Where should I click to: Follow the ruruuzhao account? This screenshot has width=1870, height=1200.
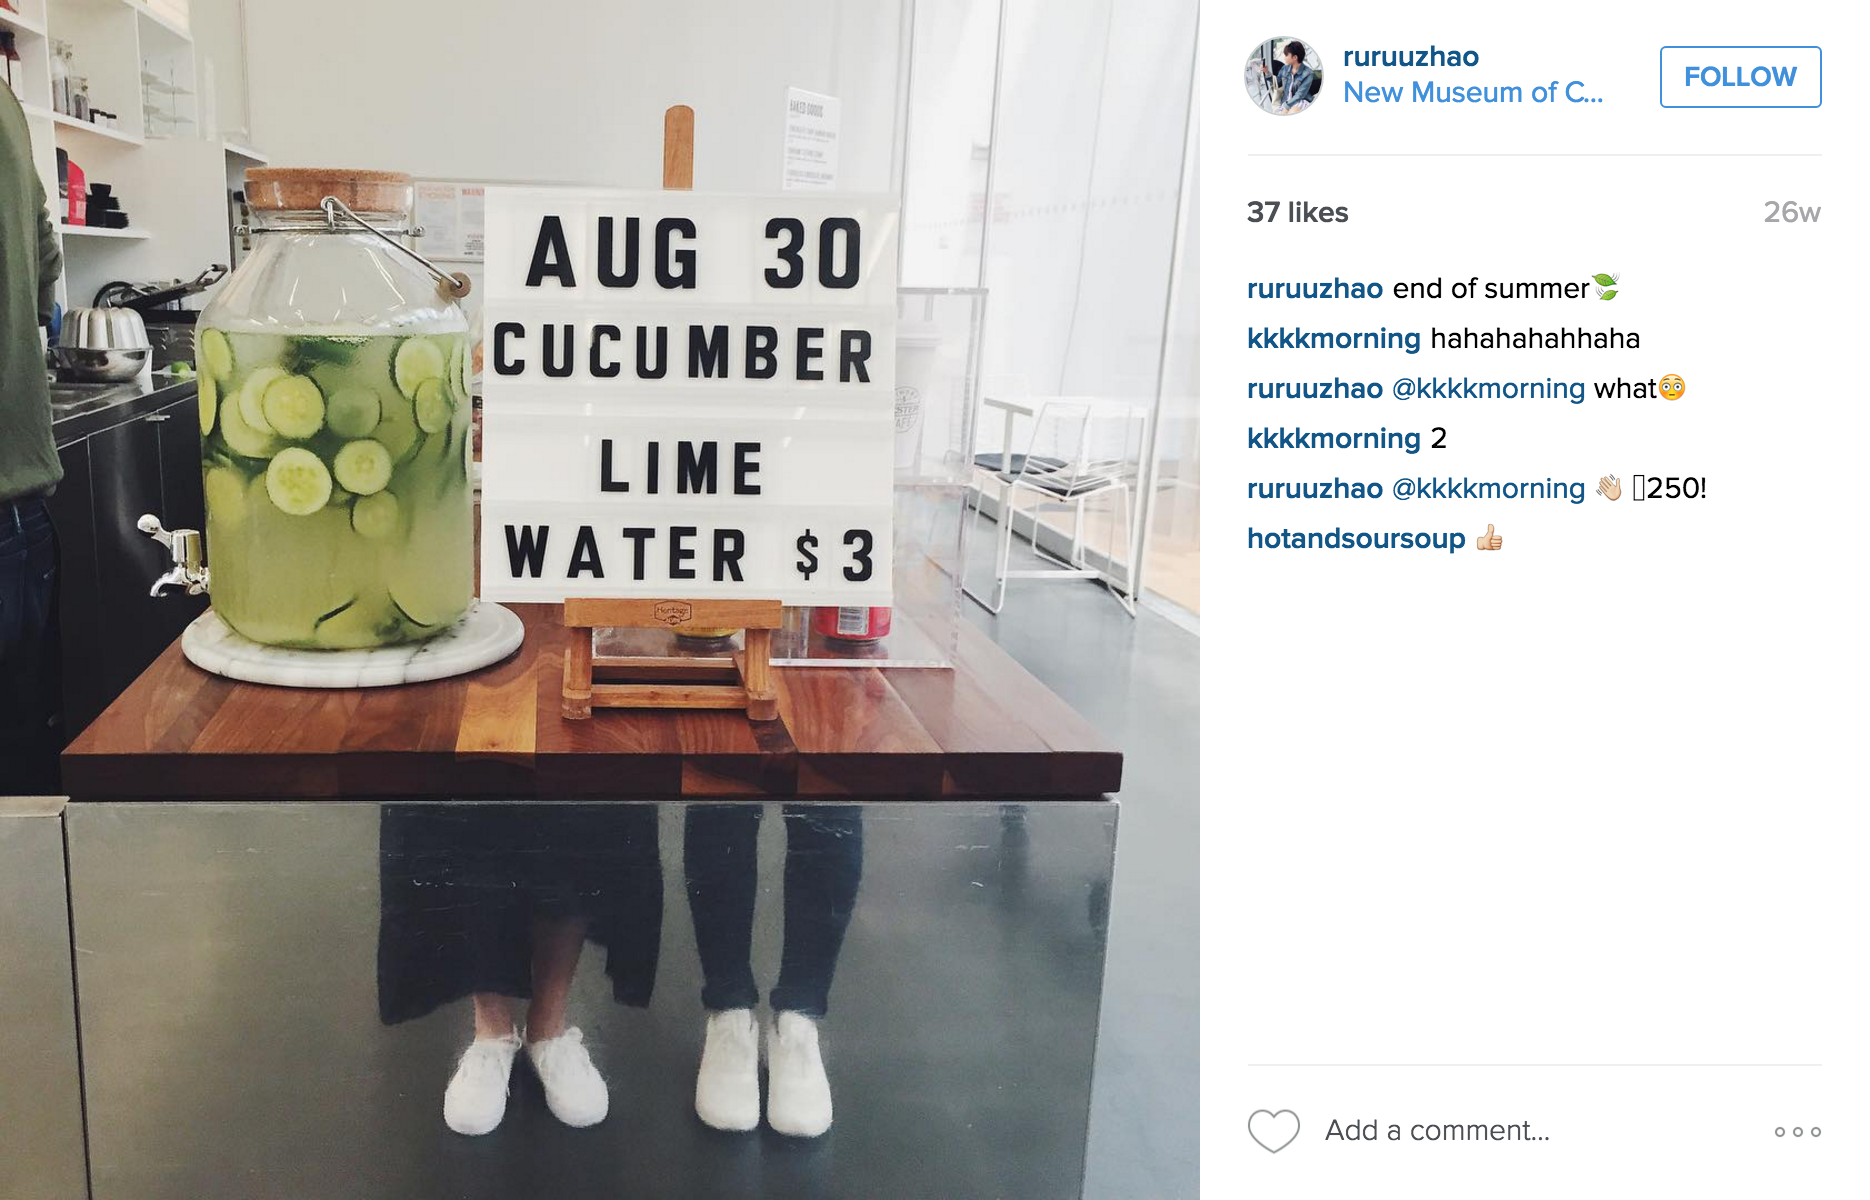pyautogui.click(x=1740, y=77)
